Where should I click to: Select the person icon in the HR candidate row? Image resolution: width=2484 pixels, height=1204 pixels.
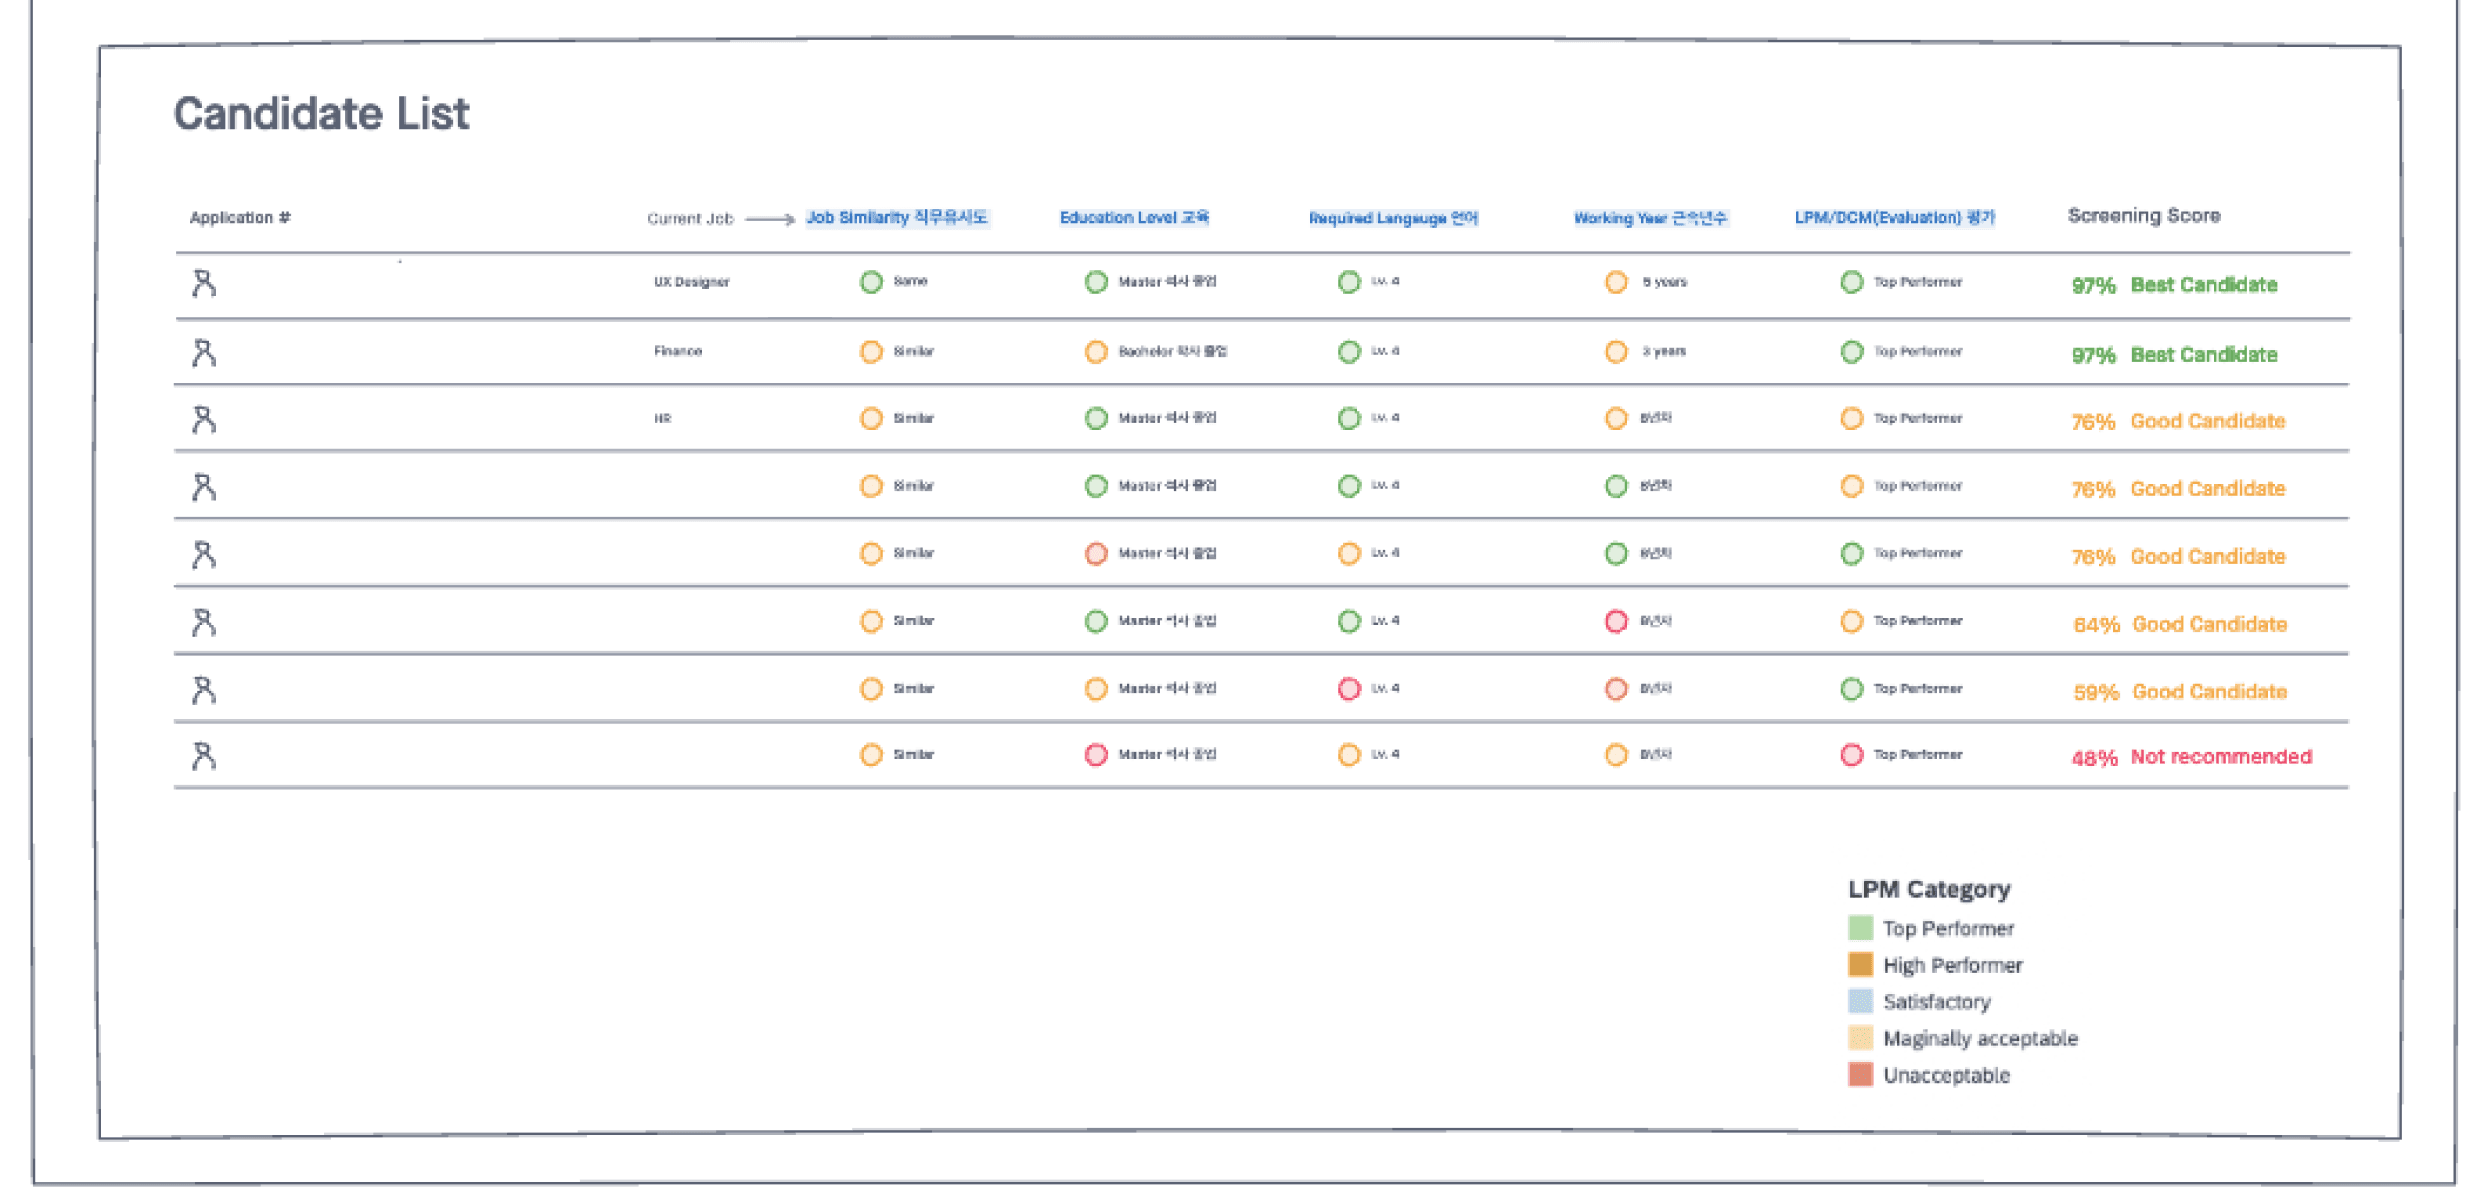(x=204, y=420)
